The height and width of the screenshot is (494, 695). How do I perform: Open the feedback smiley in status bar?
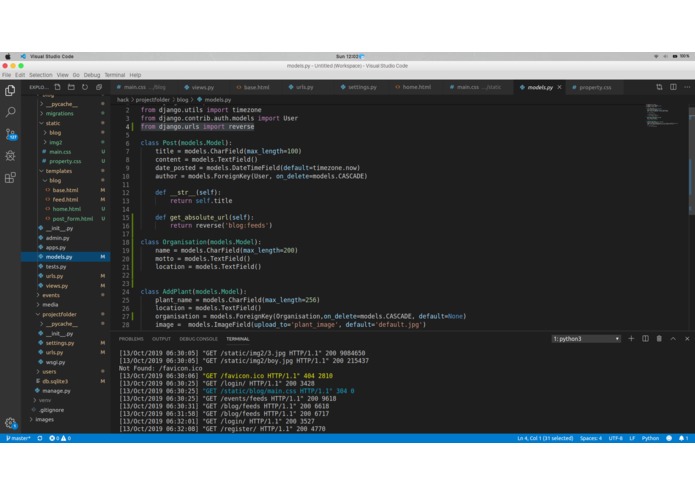click(x=669, y=438)
